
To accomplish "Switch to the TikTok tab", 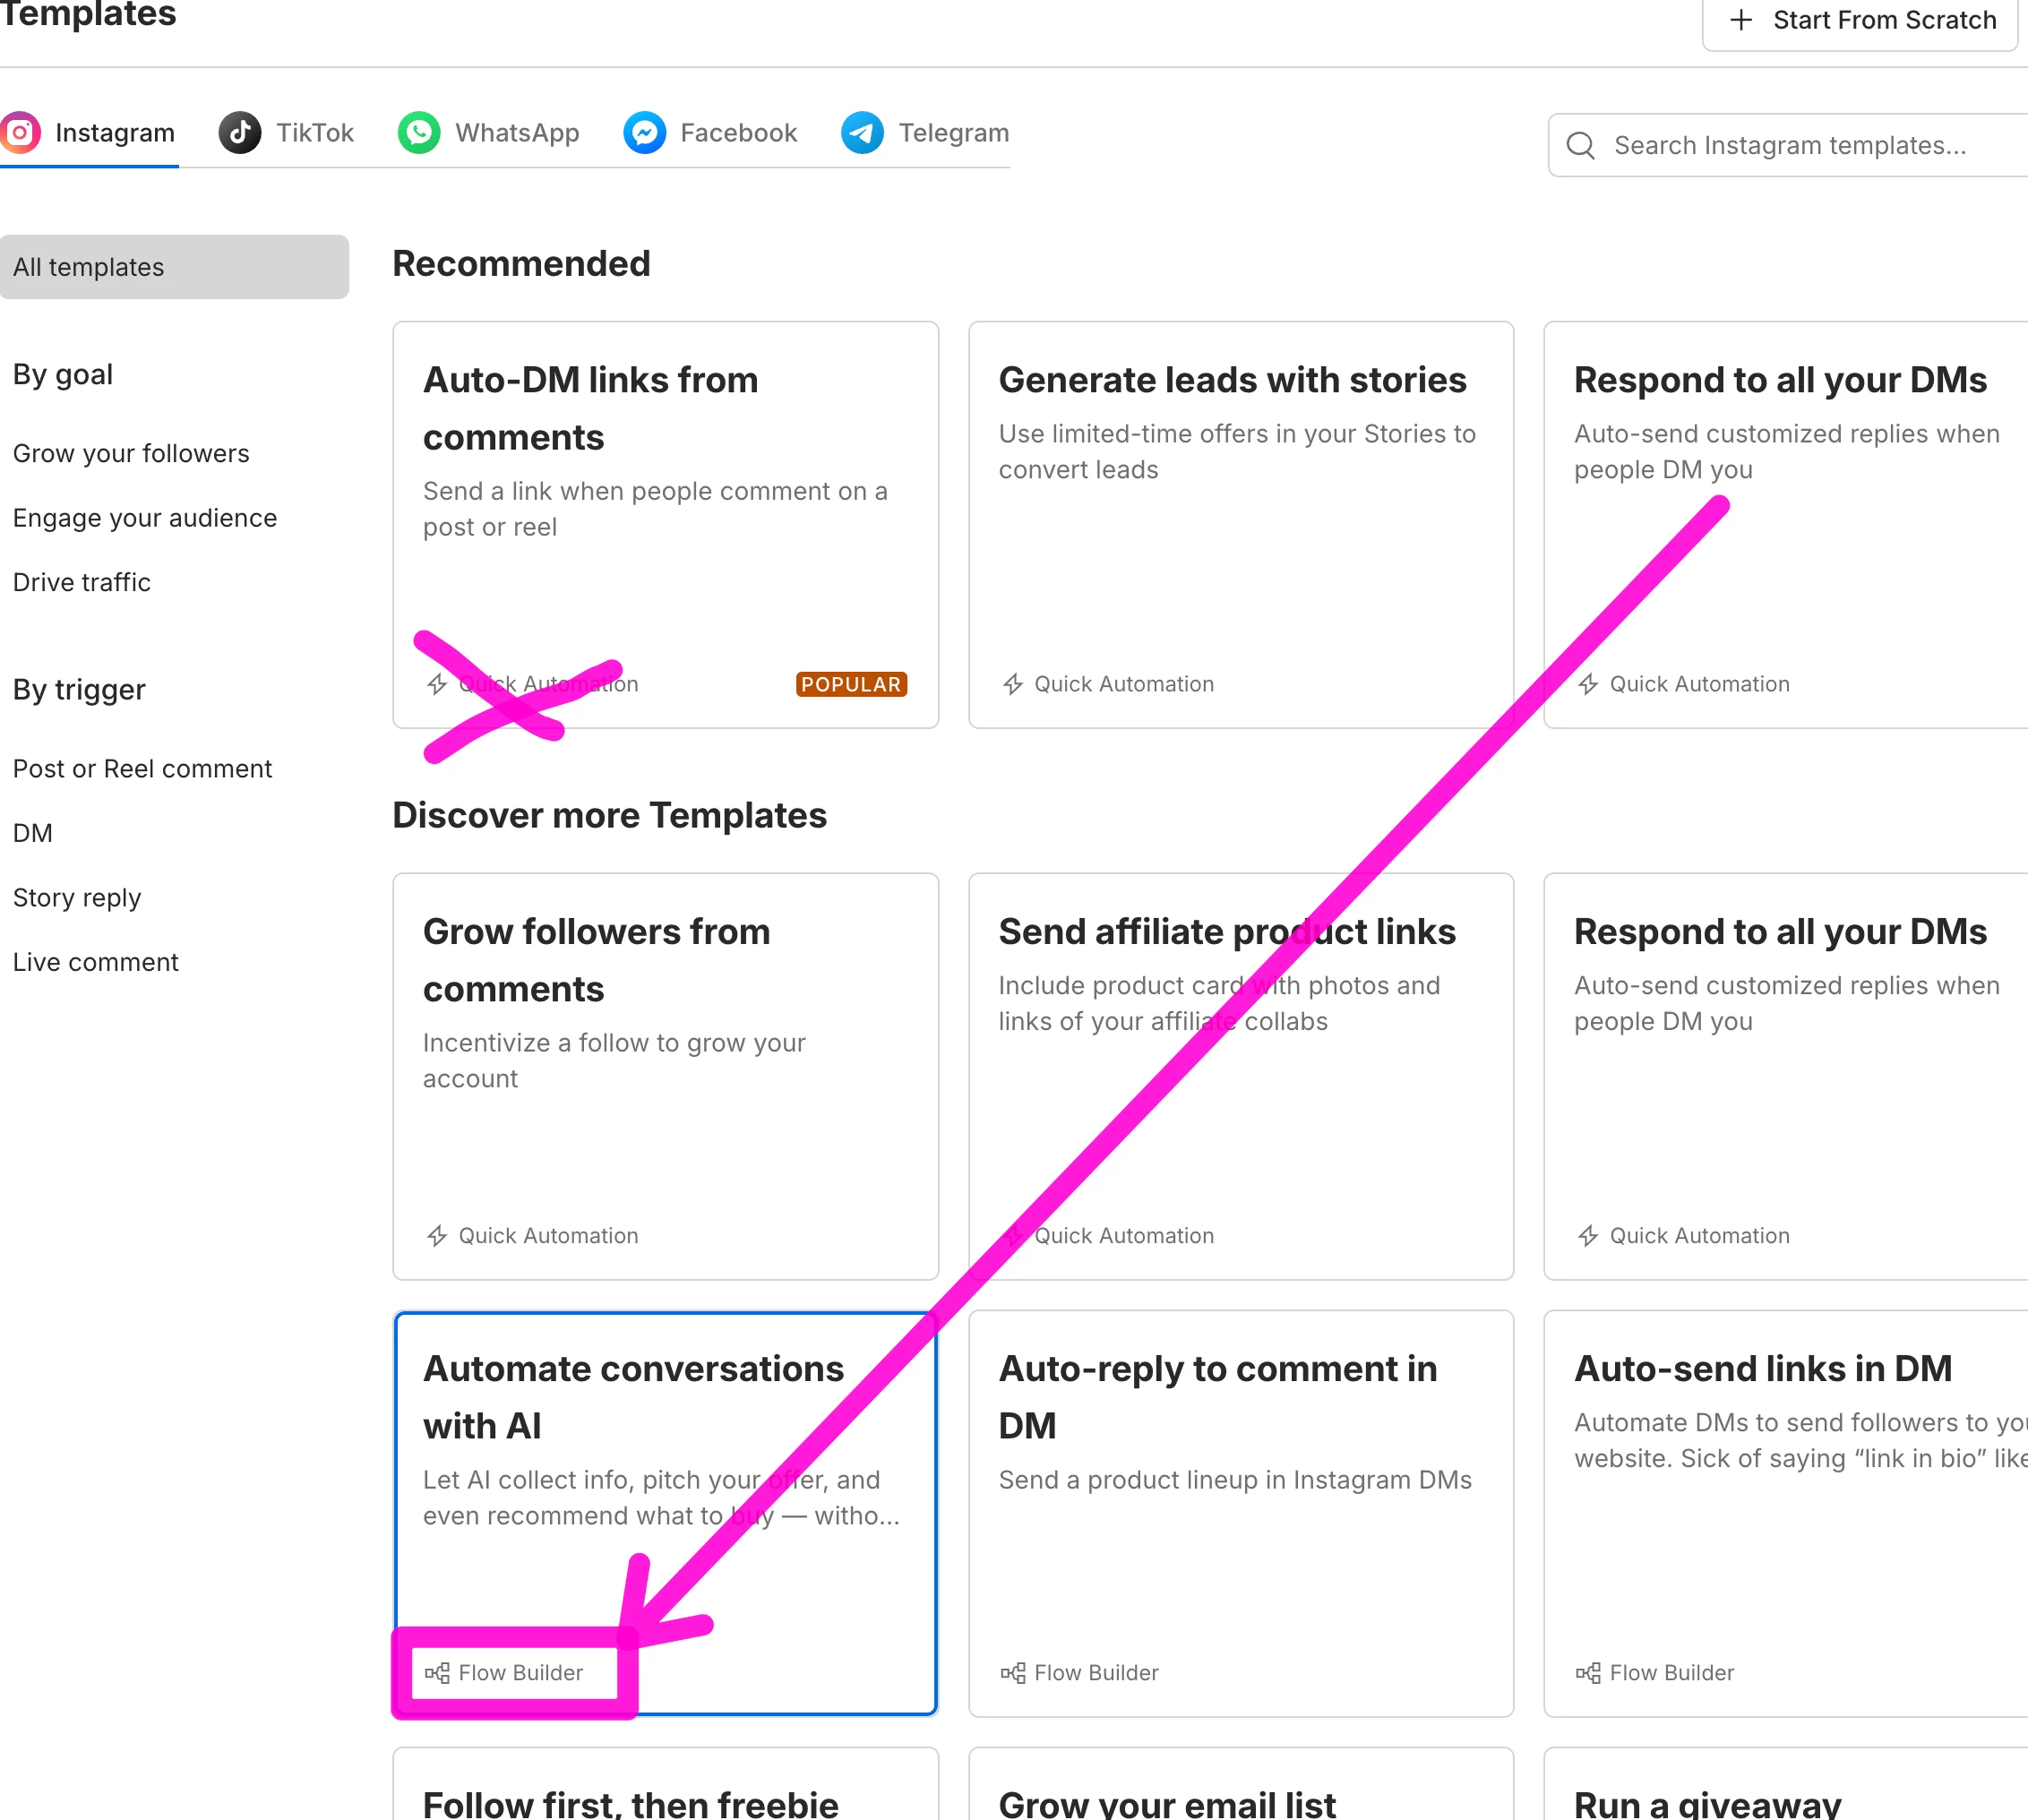I will (x=314, y=133).
